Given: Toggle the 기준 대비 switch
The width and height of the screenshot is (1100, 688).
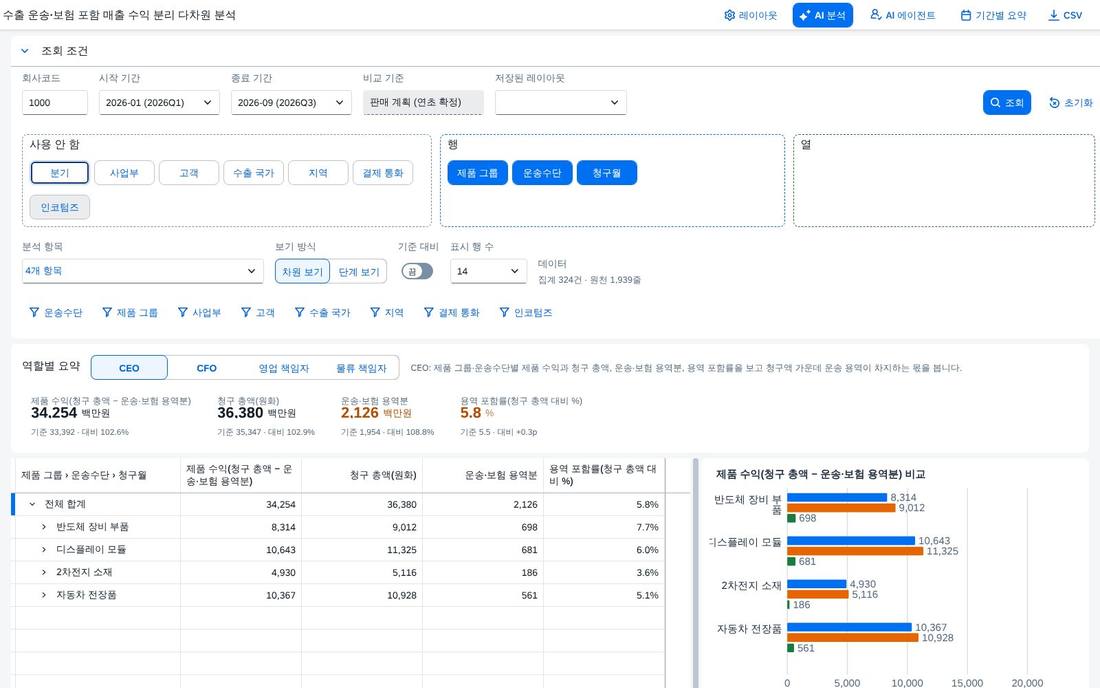Looking at the screenshot, I should (x=417, y=271).
